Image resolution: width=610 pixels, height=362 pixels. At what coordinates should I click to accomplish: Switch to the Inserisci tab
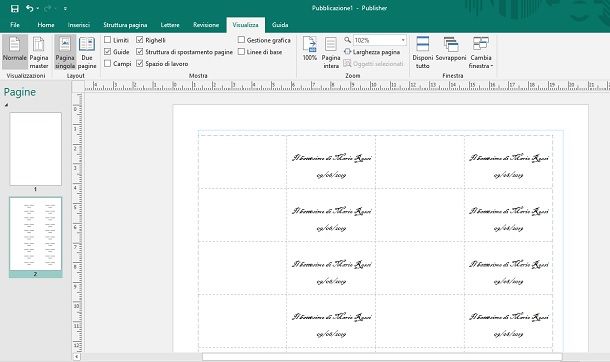(x=79, y=25)
